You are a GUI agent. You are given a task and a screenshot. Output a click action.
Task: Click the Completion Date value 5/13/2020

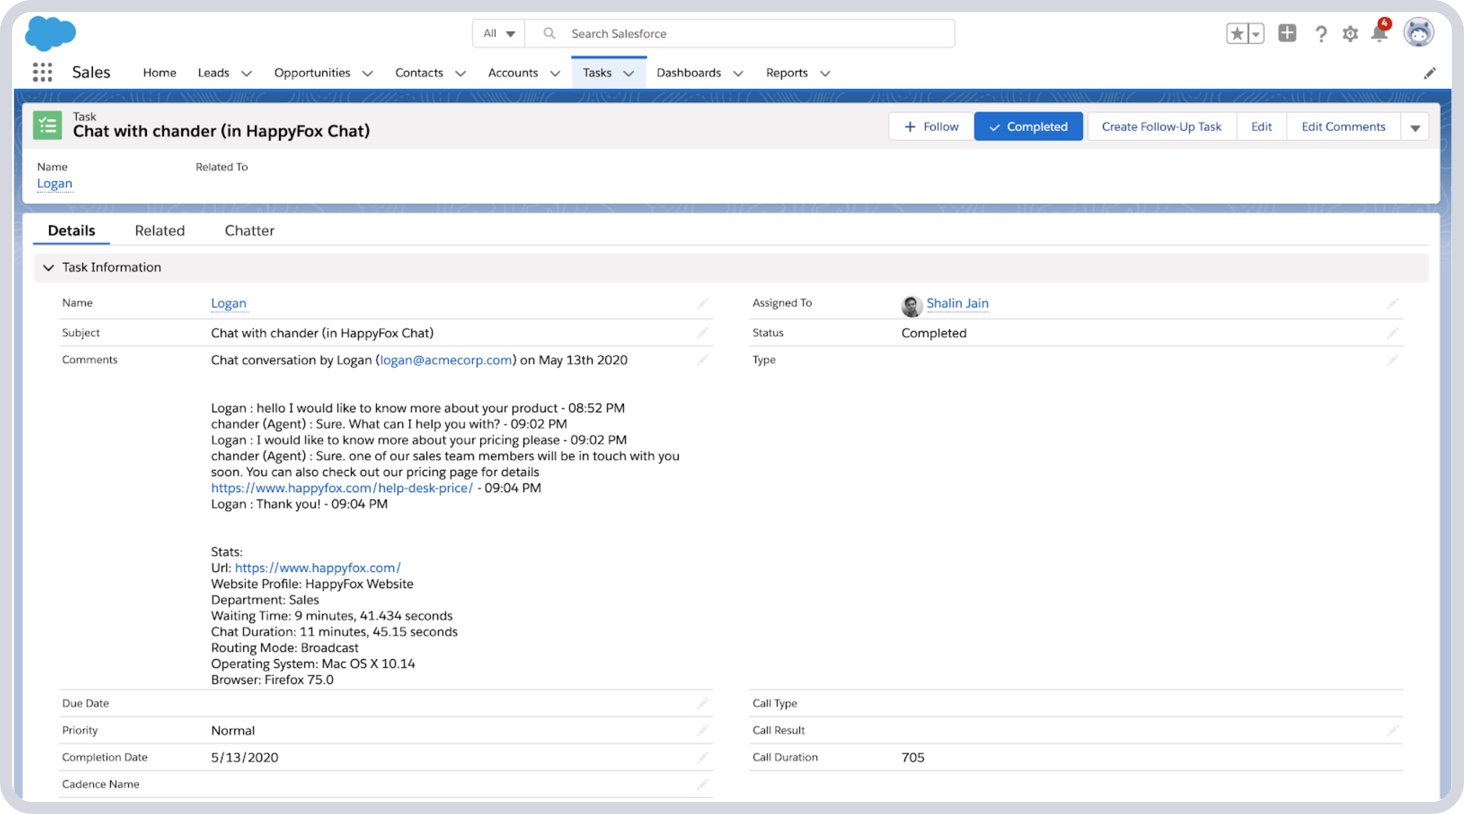(x=245, y=758)
